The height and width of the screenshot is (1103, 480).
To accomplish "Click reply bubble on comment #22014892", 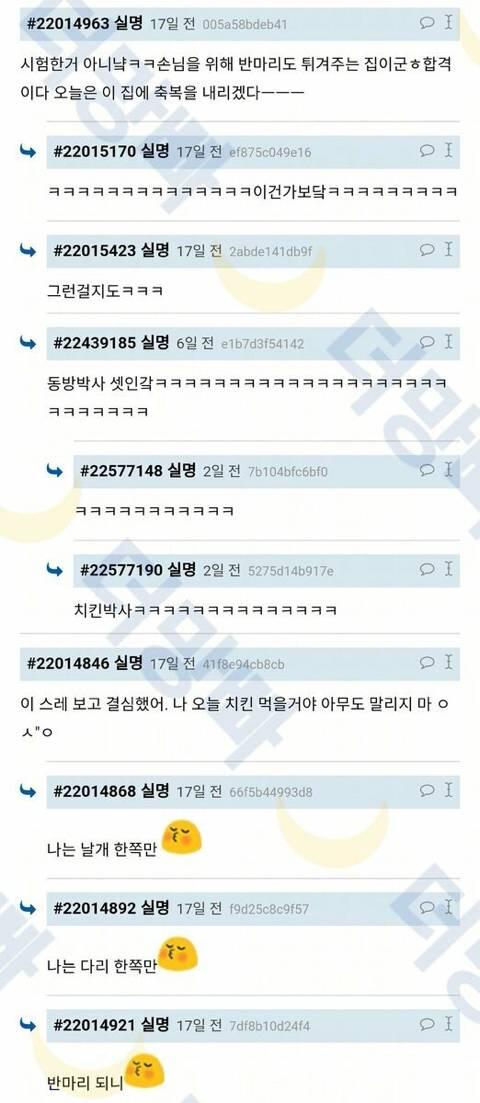I will coord(427,908).
